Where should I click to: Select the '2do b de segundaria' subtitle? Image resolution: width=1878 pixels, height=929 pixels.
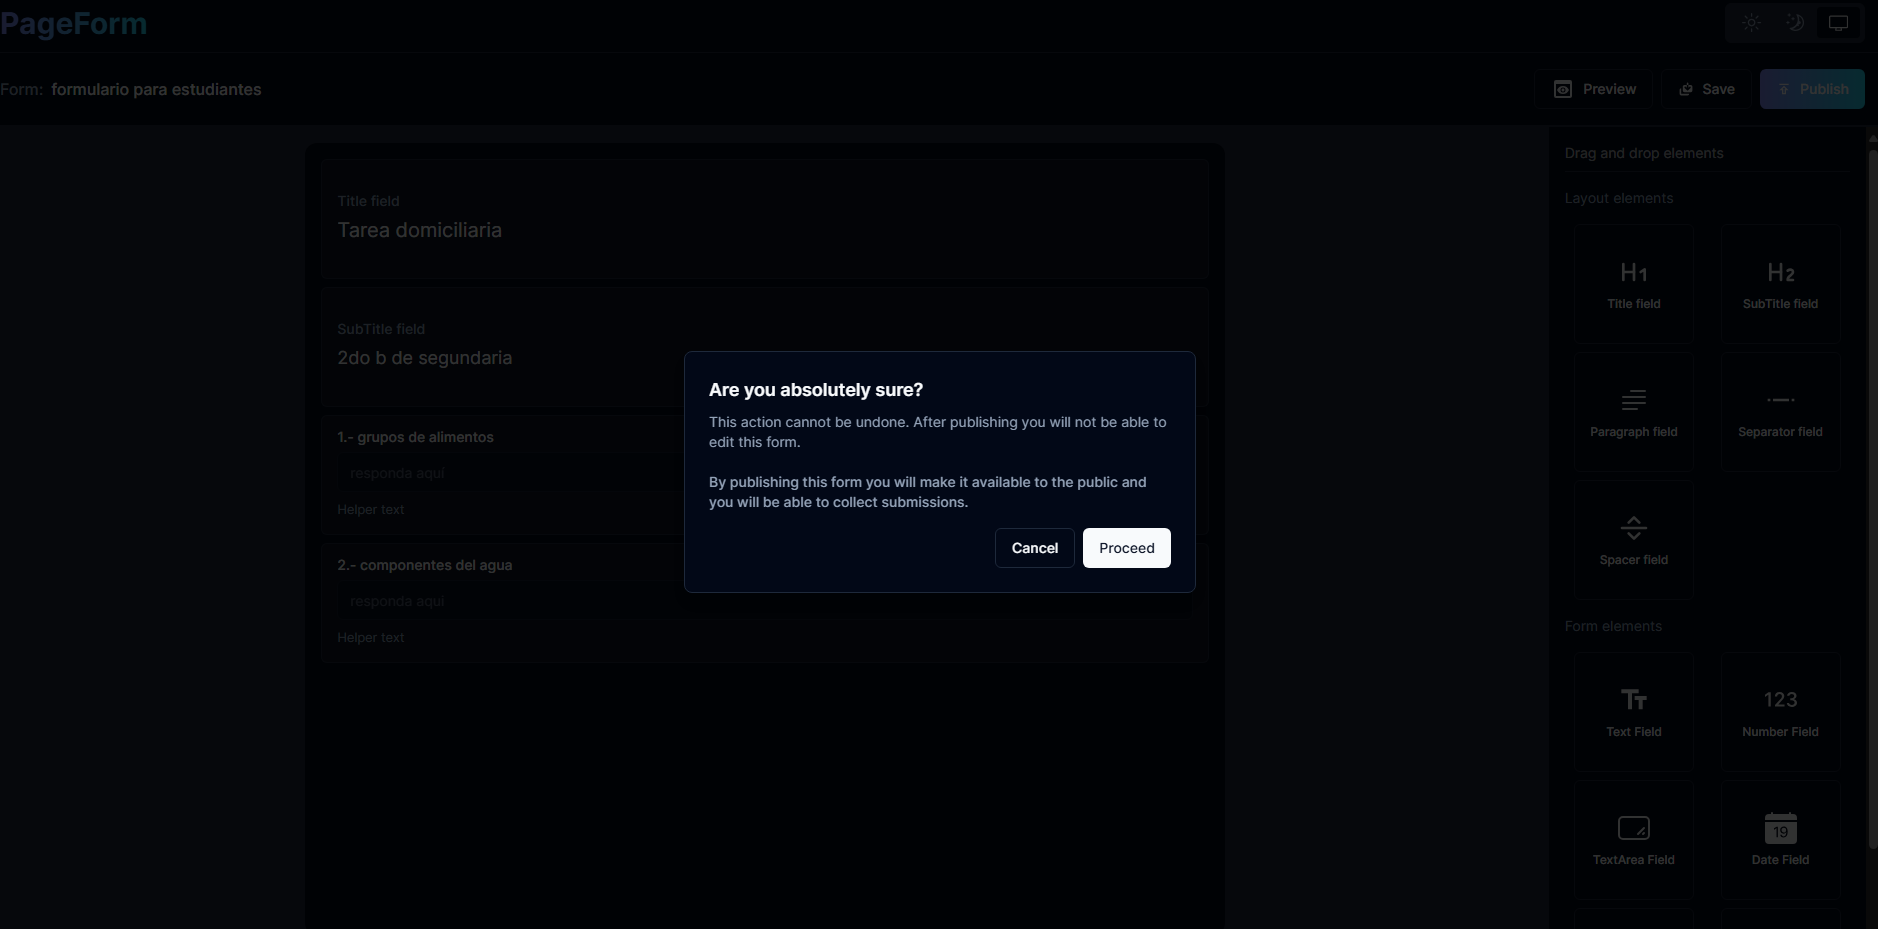(x=425, y=358)
